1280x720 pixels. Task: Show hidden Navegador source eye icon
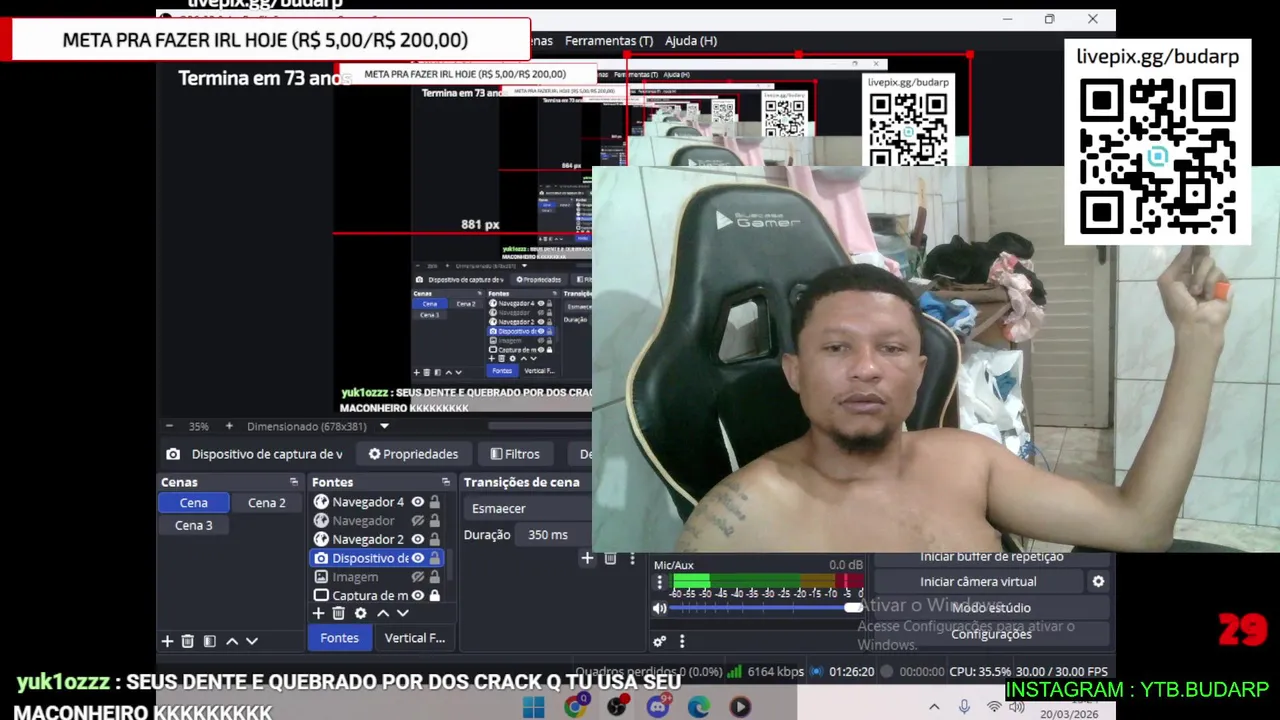point(418,521)
